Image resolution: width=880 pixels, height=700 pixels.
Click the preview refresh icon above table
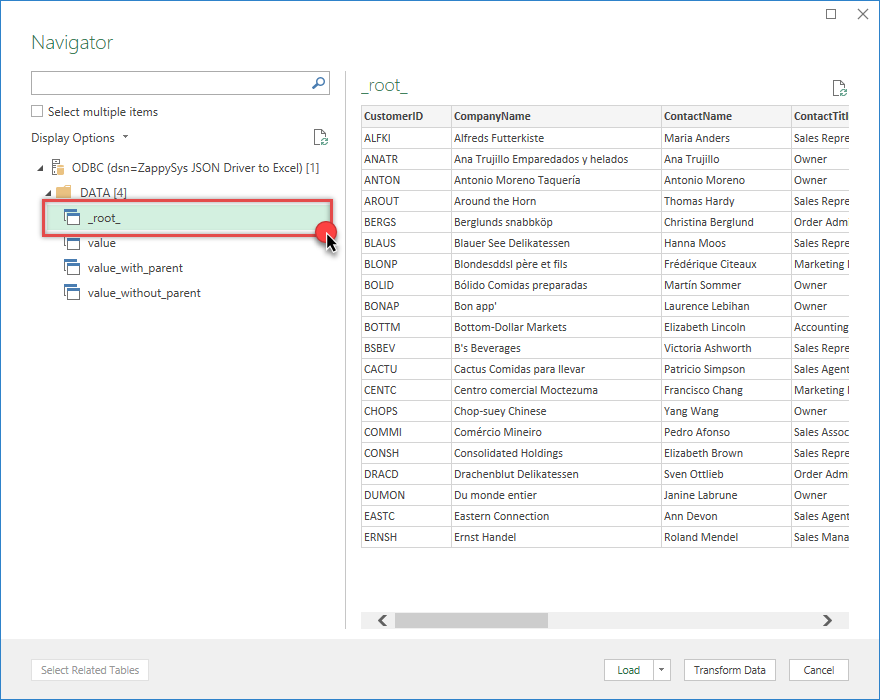[840, 88]
